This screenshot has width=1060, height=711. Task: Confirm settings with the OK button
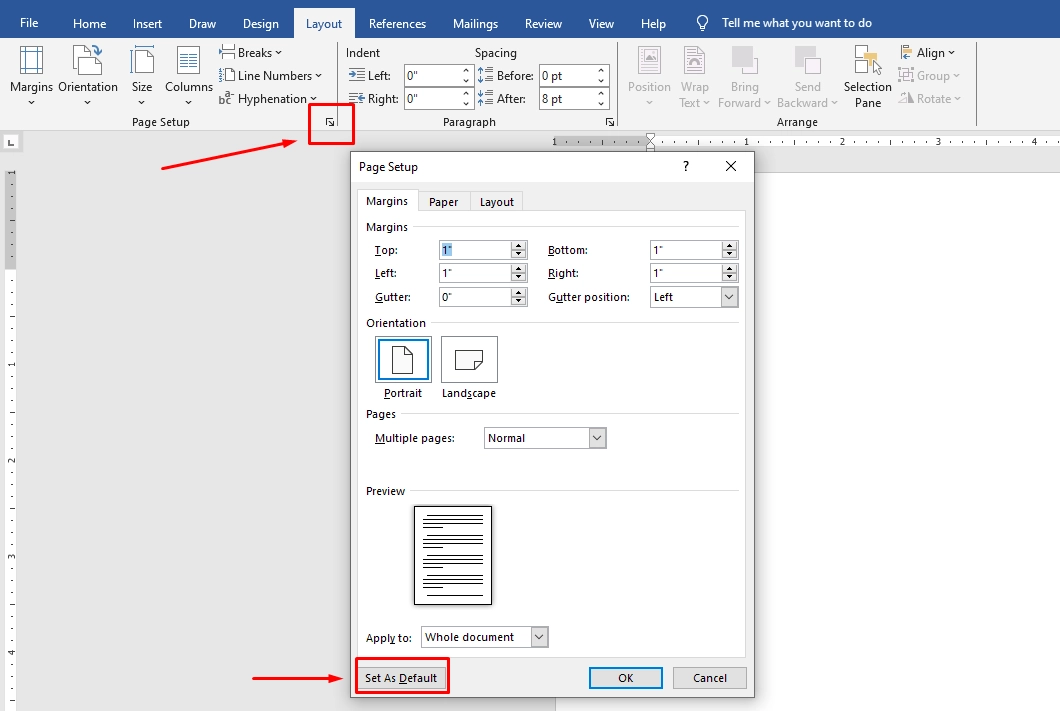click(625, 677)
